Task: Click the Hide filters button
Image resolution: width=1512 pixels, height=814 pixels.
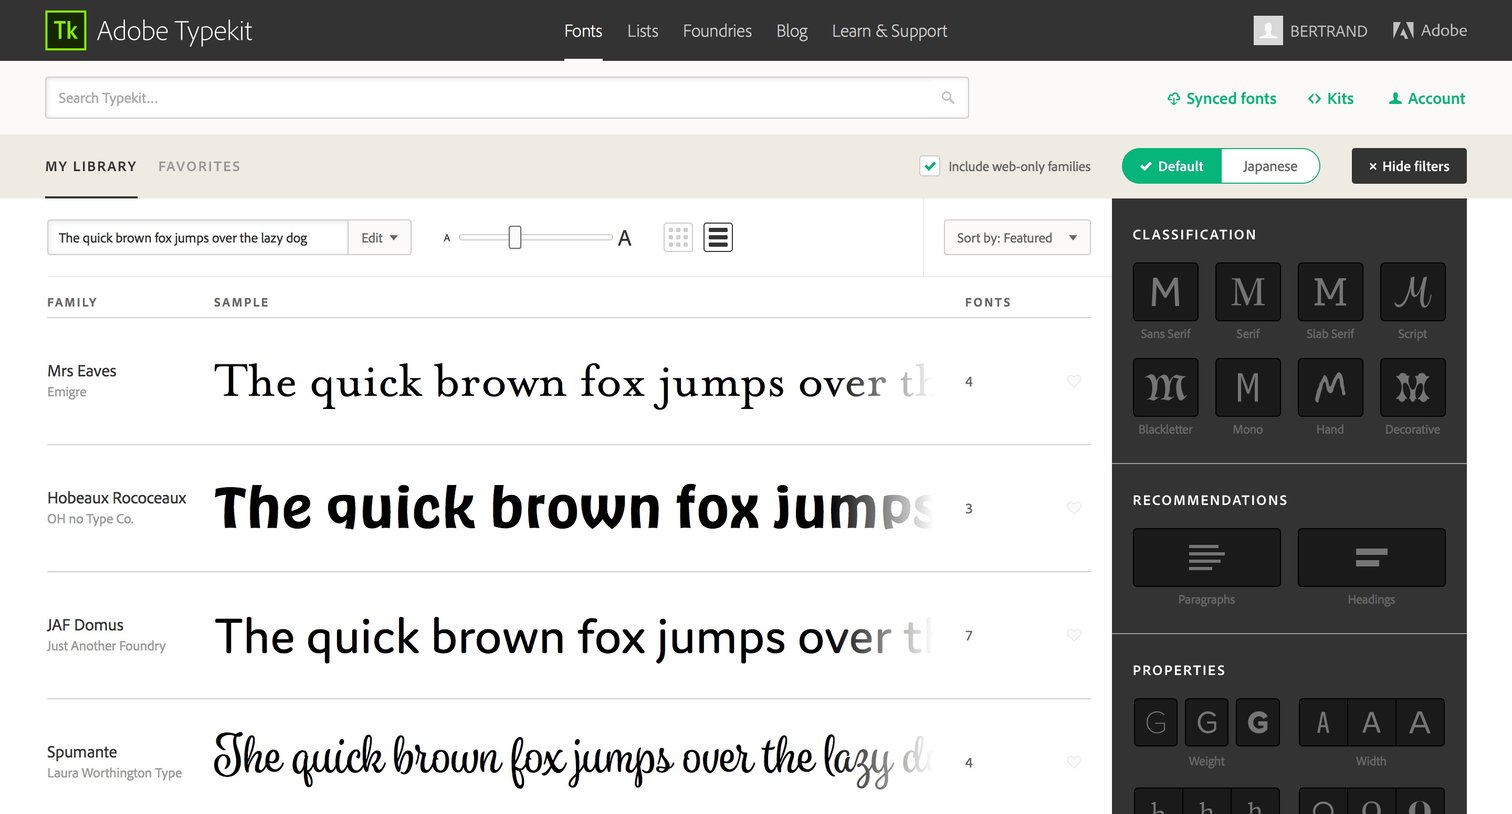Action: [x=1409, y=166]
